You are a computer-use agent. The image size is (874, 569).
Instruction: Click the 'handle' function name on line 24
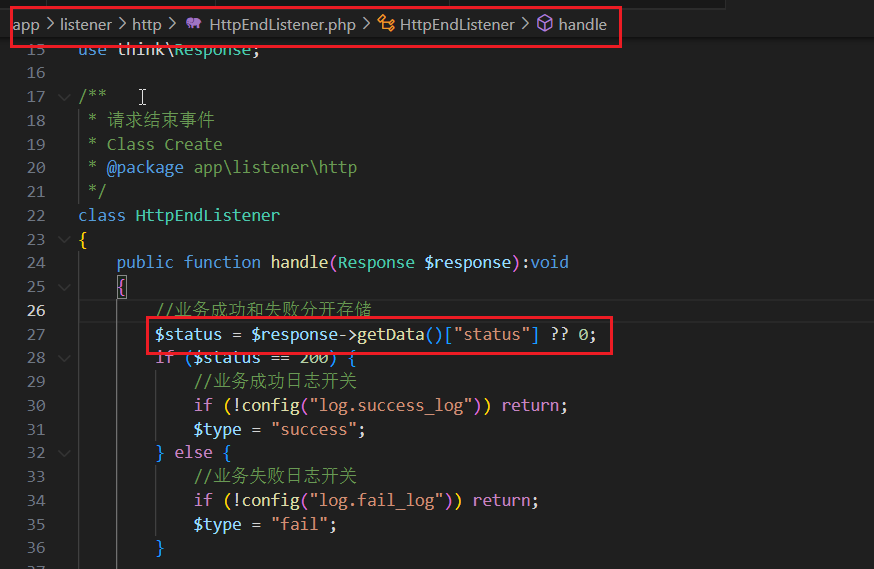(299, 262)
